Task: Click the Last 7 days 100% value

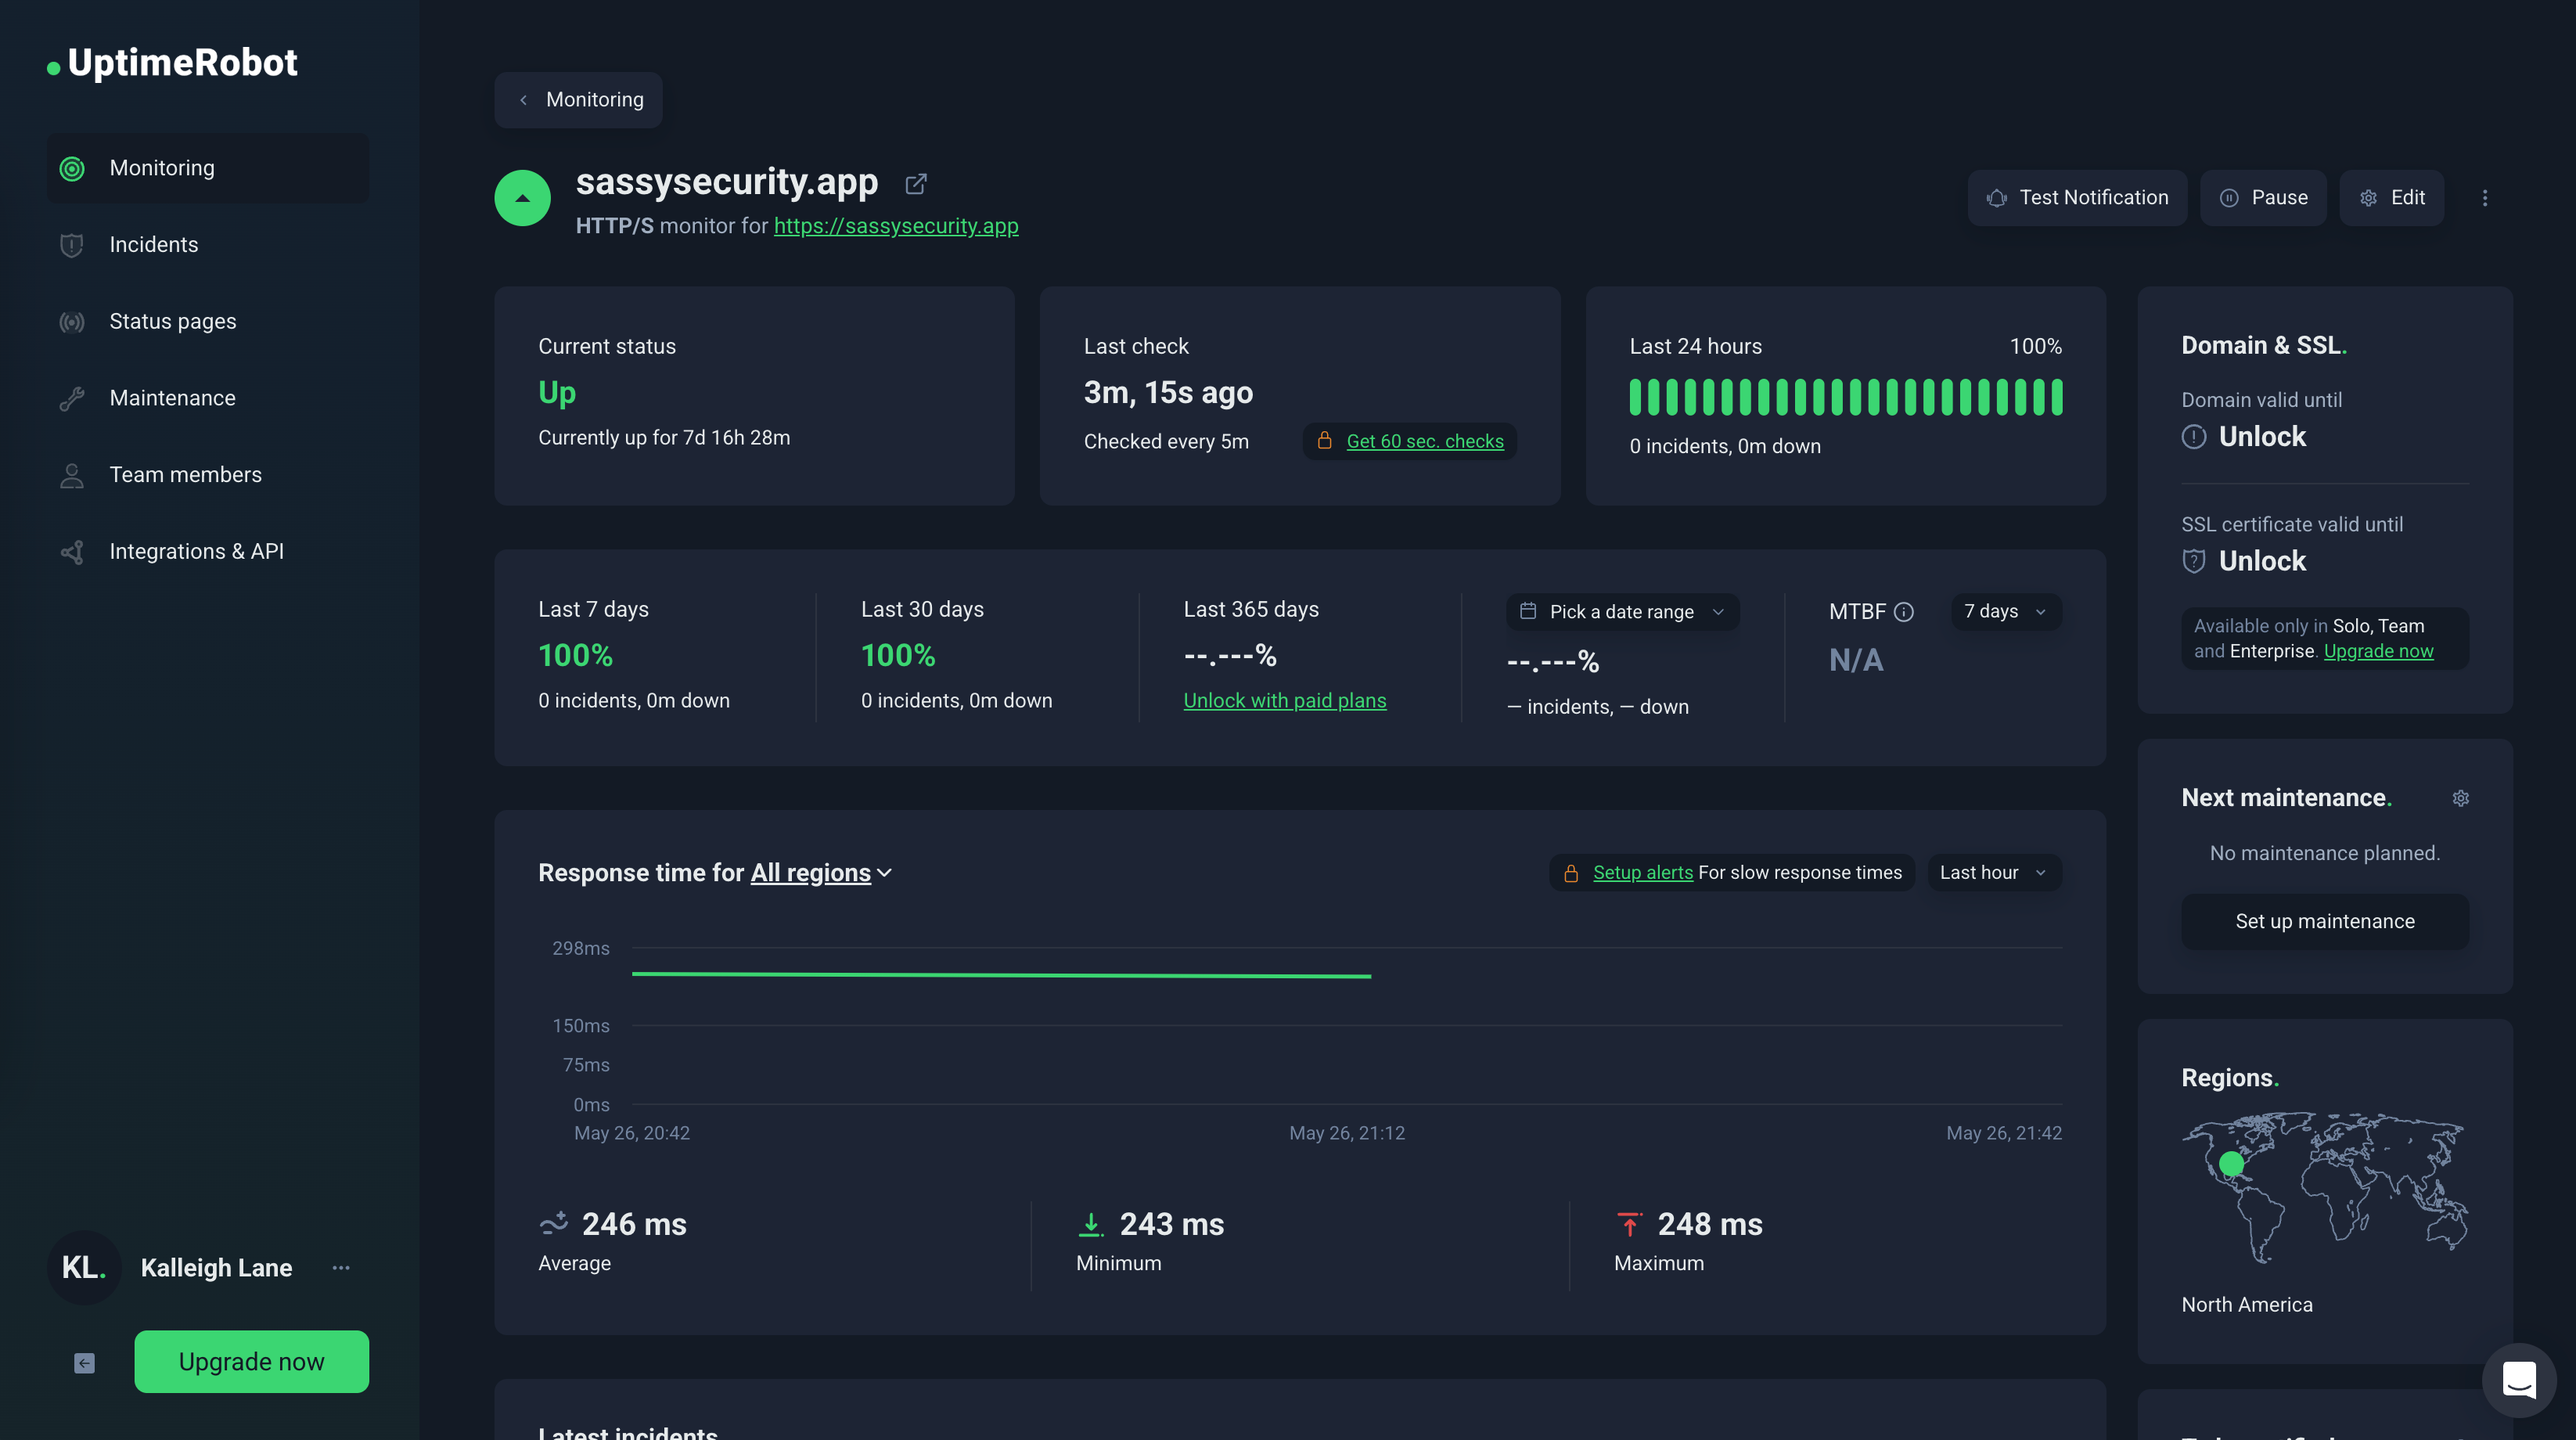Action: 575,656
